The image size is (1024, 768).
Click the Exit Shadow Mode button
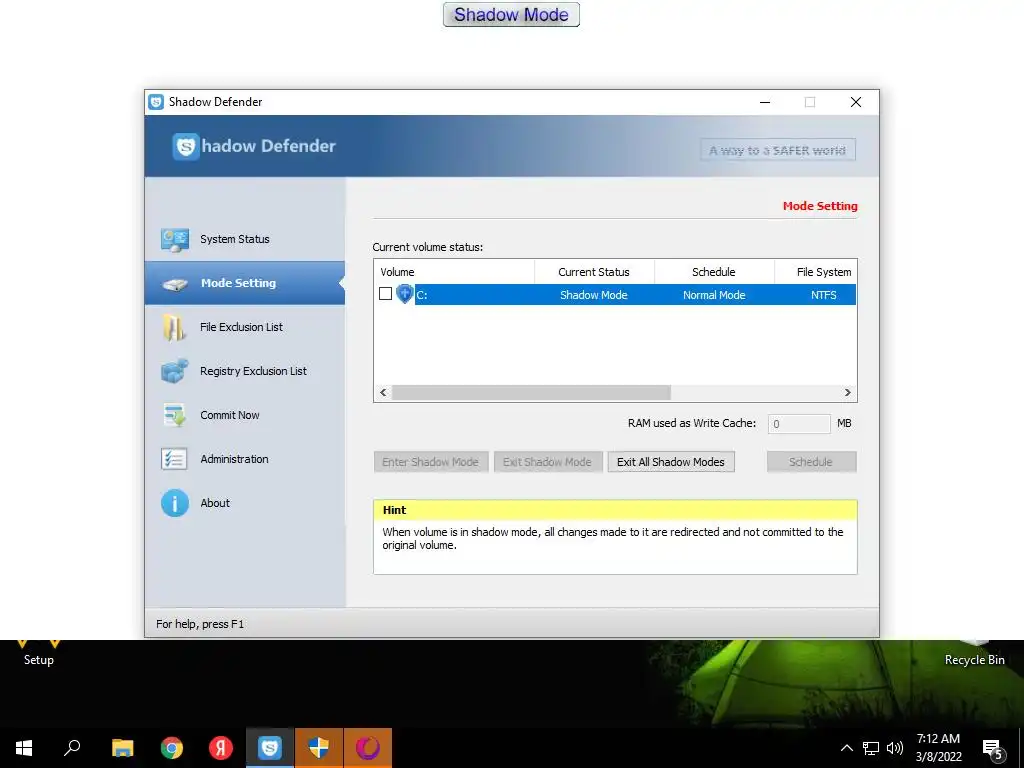click(x=547, y=462)
